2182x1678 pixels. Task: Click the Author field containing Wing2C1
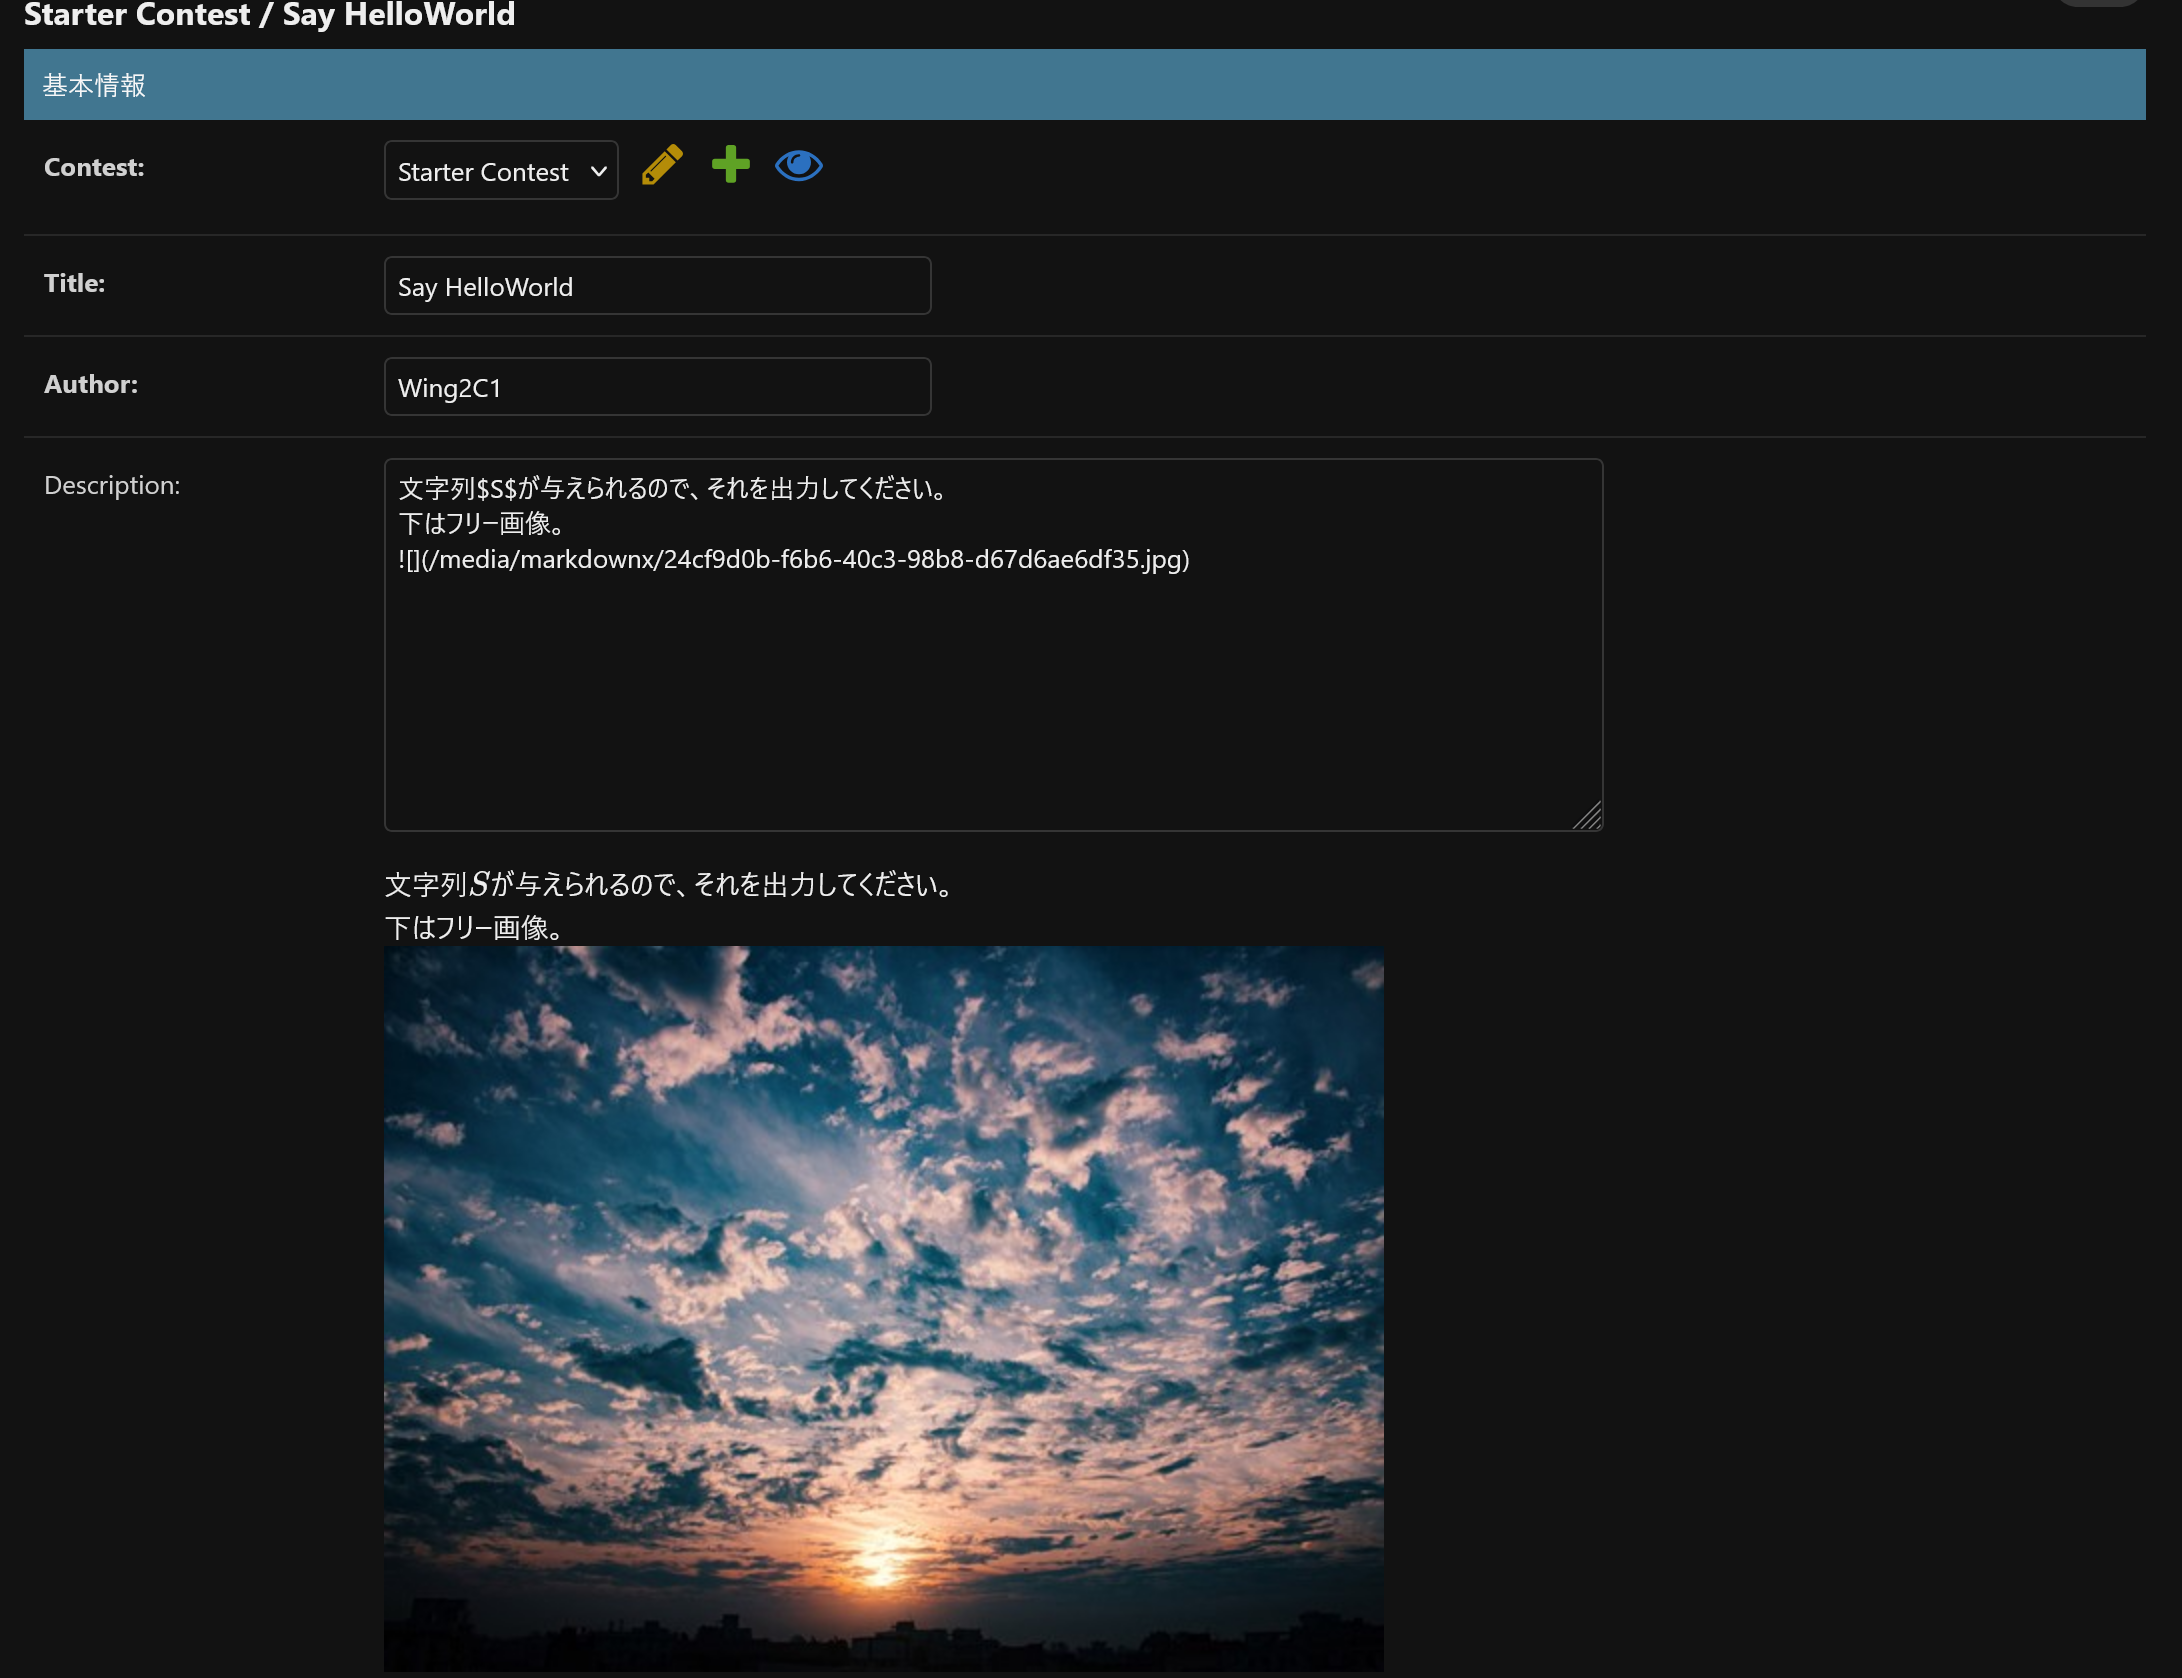(x=657, y=387)
